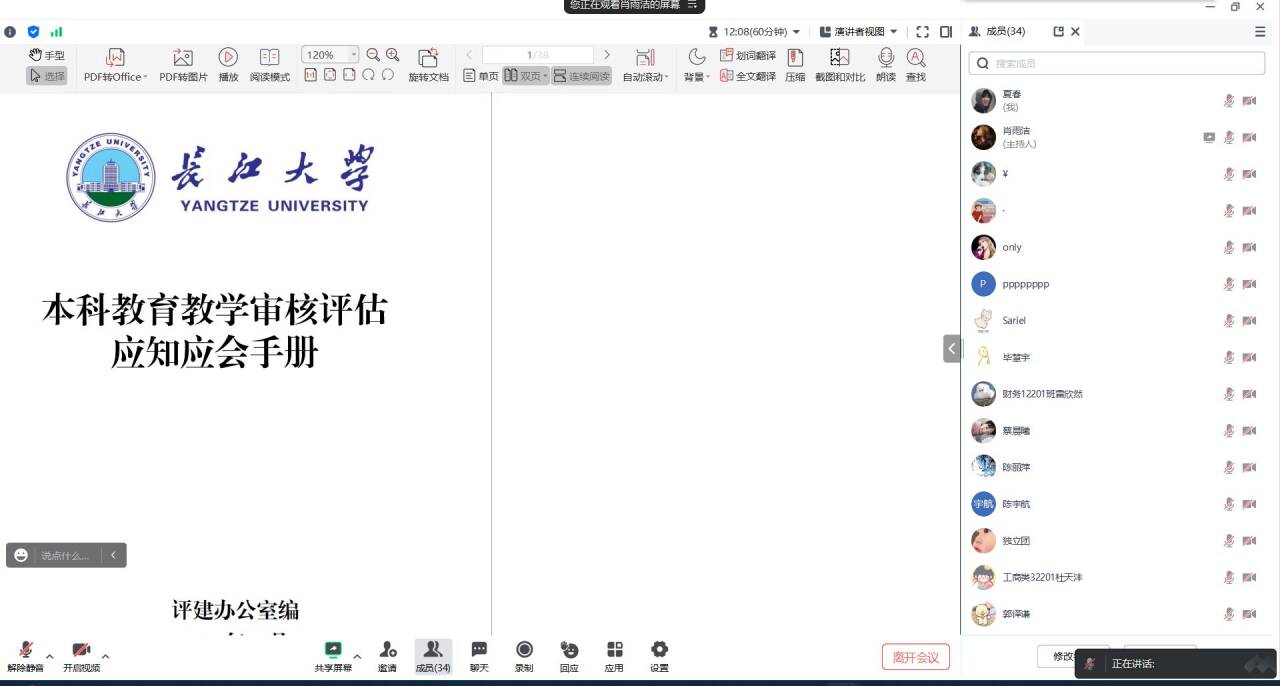Viewport: 1280px width, 686px height.
Task: Select participant Sariel in the member list
Action: click(1014, 321)
